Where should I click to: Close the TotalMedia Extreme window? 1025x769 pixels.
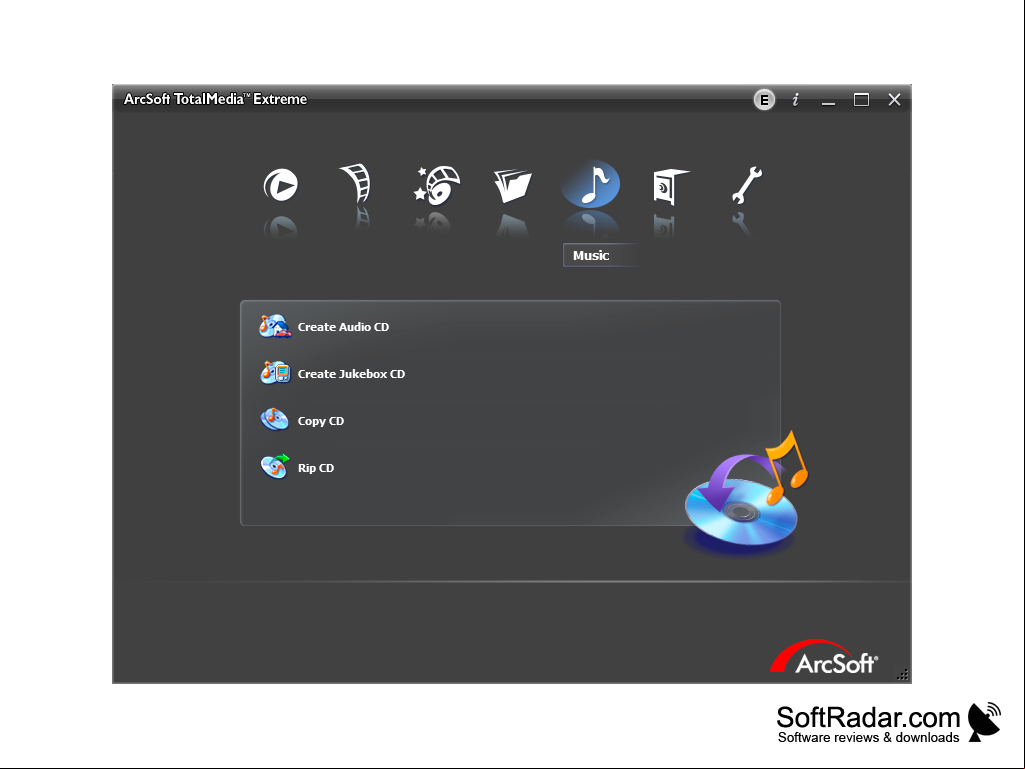pyautogui.click(x=894, y=99)
